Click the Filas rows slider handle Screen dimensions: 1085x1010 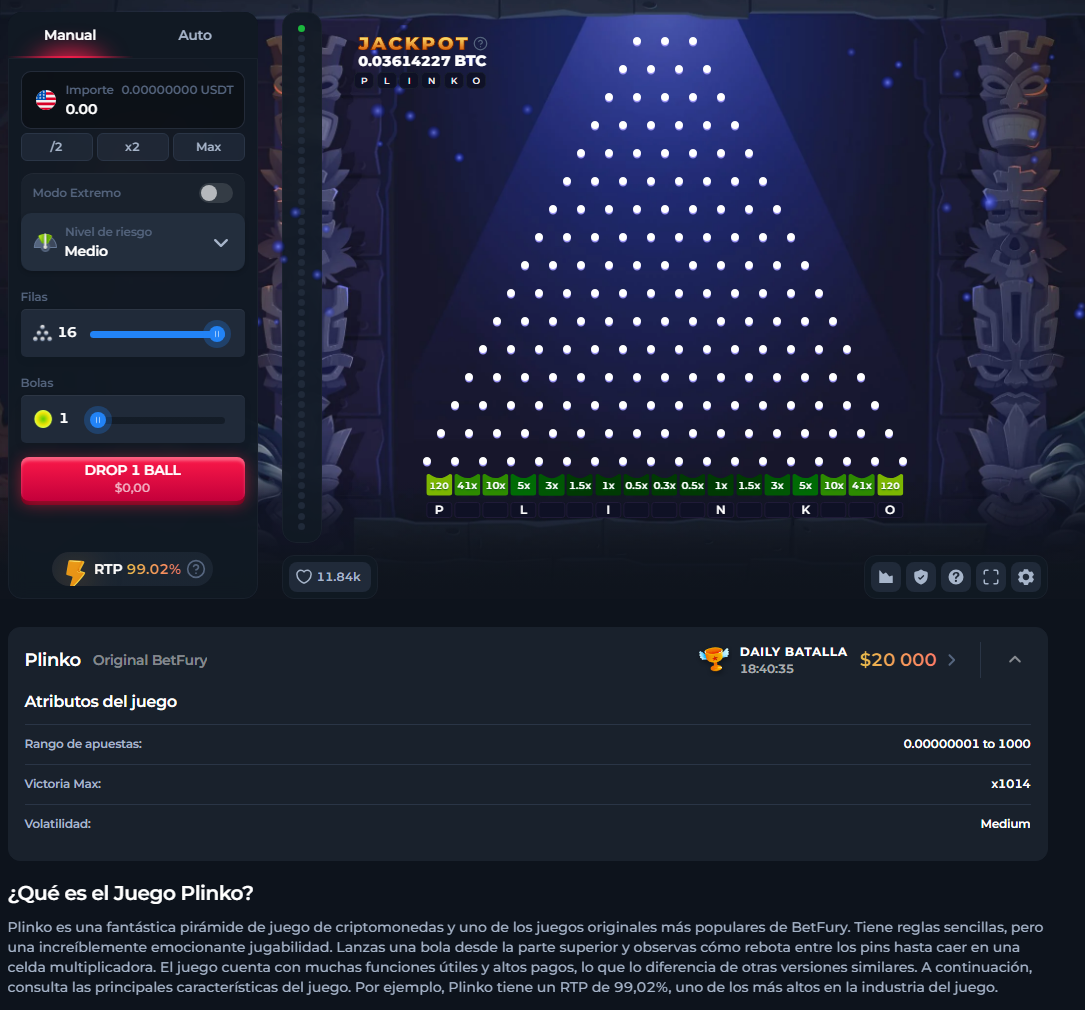(x=217, y=334)
